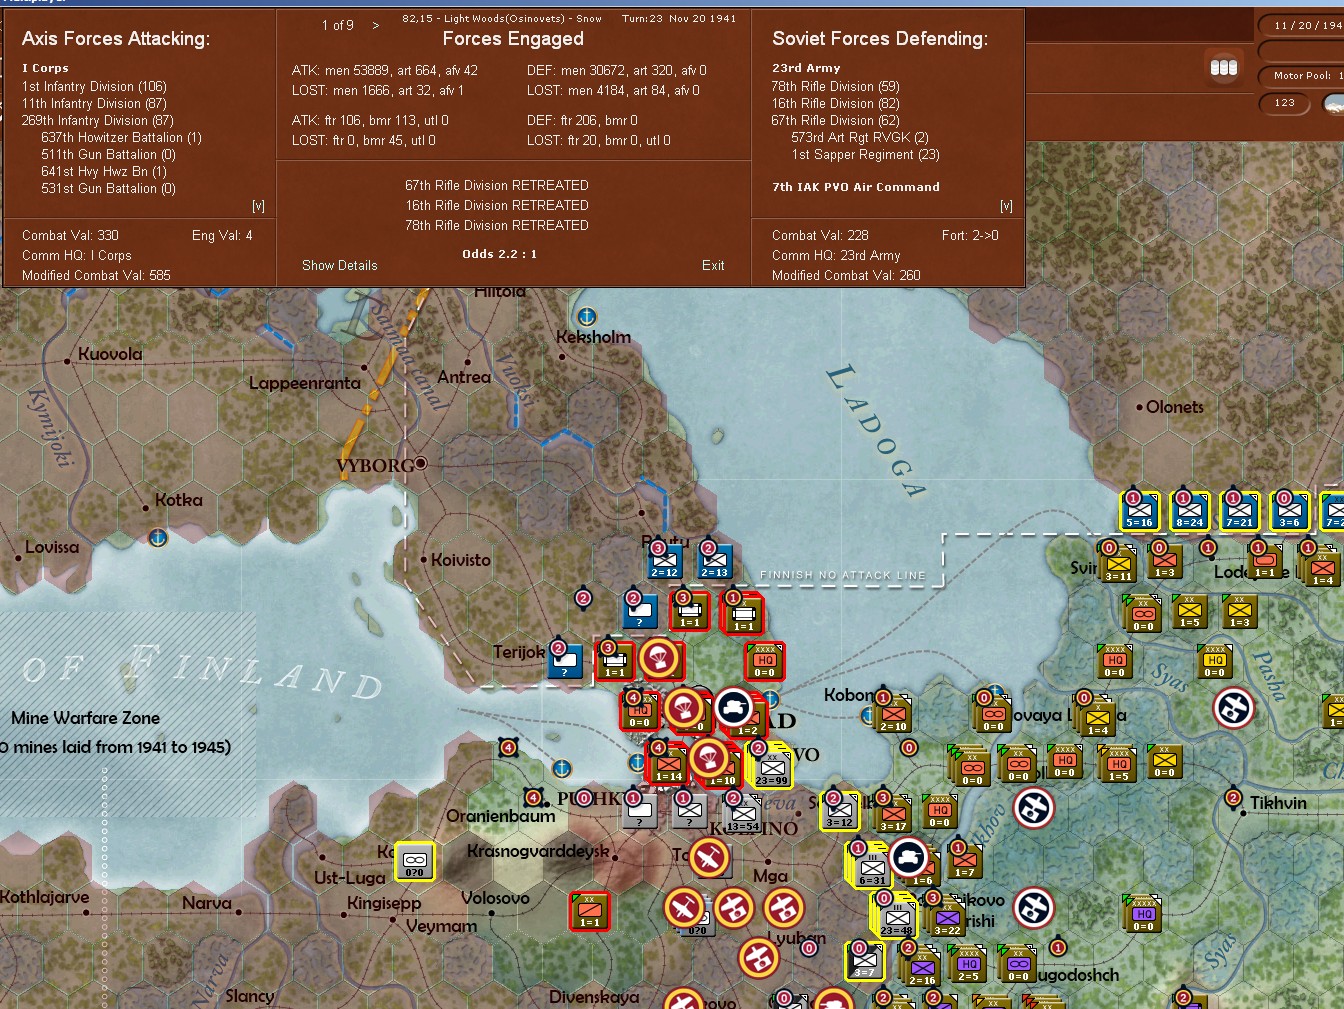This screenshot has width=1344, height=1009.
Task: Click the 67th Rifle Division (62) entry
Action: (836, 121)
